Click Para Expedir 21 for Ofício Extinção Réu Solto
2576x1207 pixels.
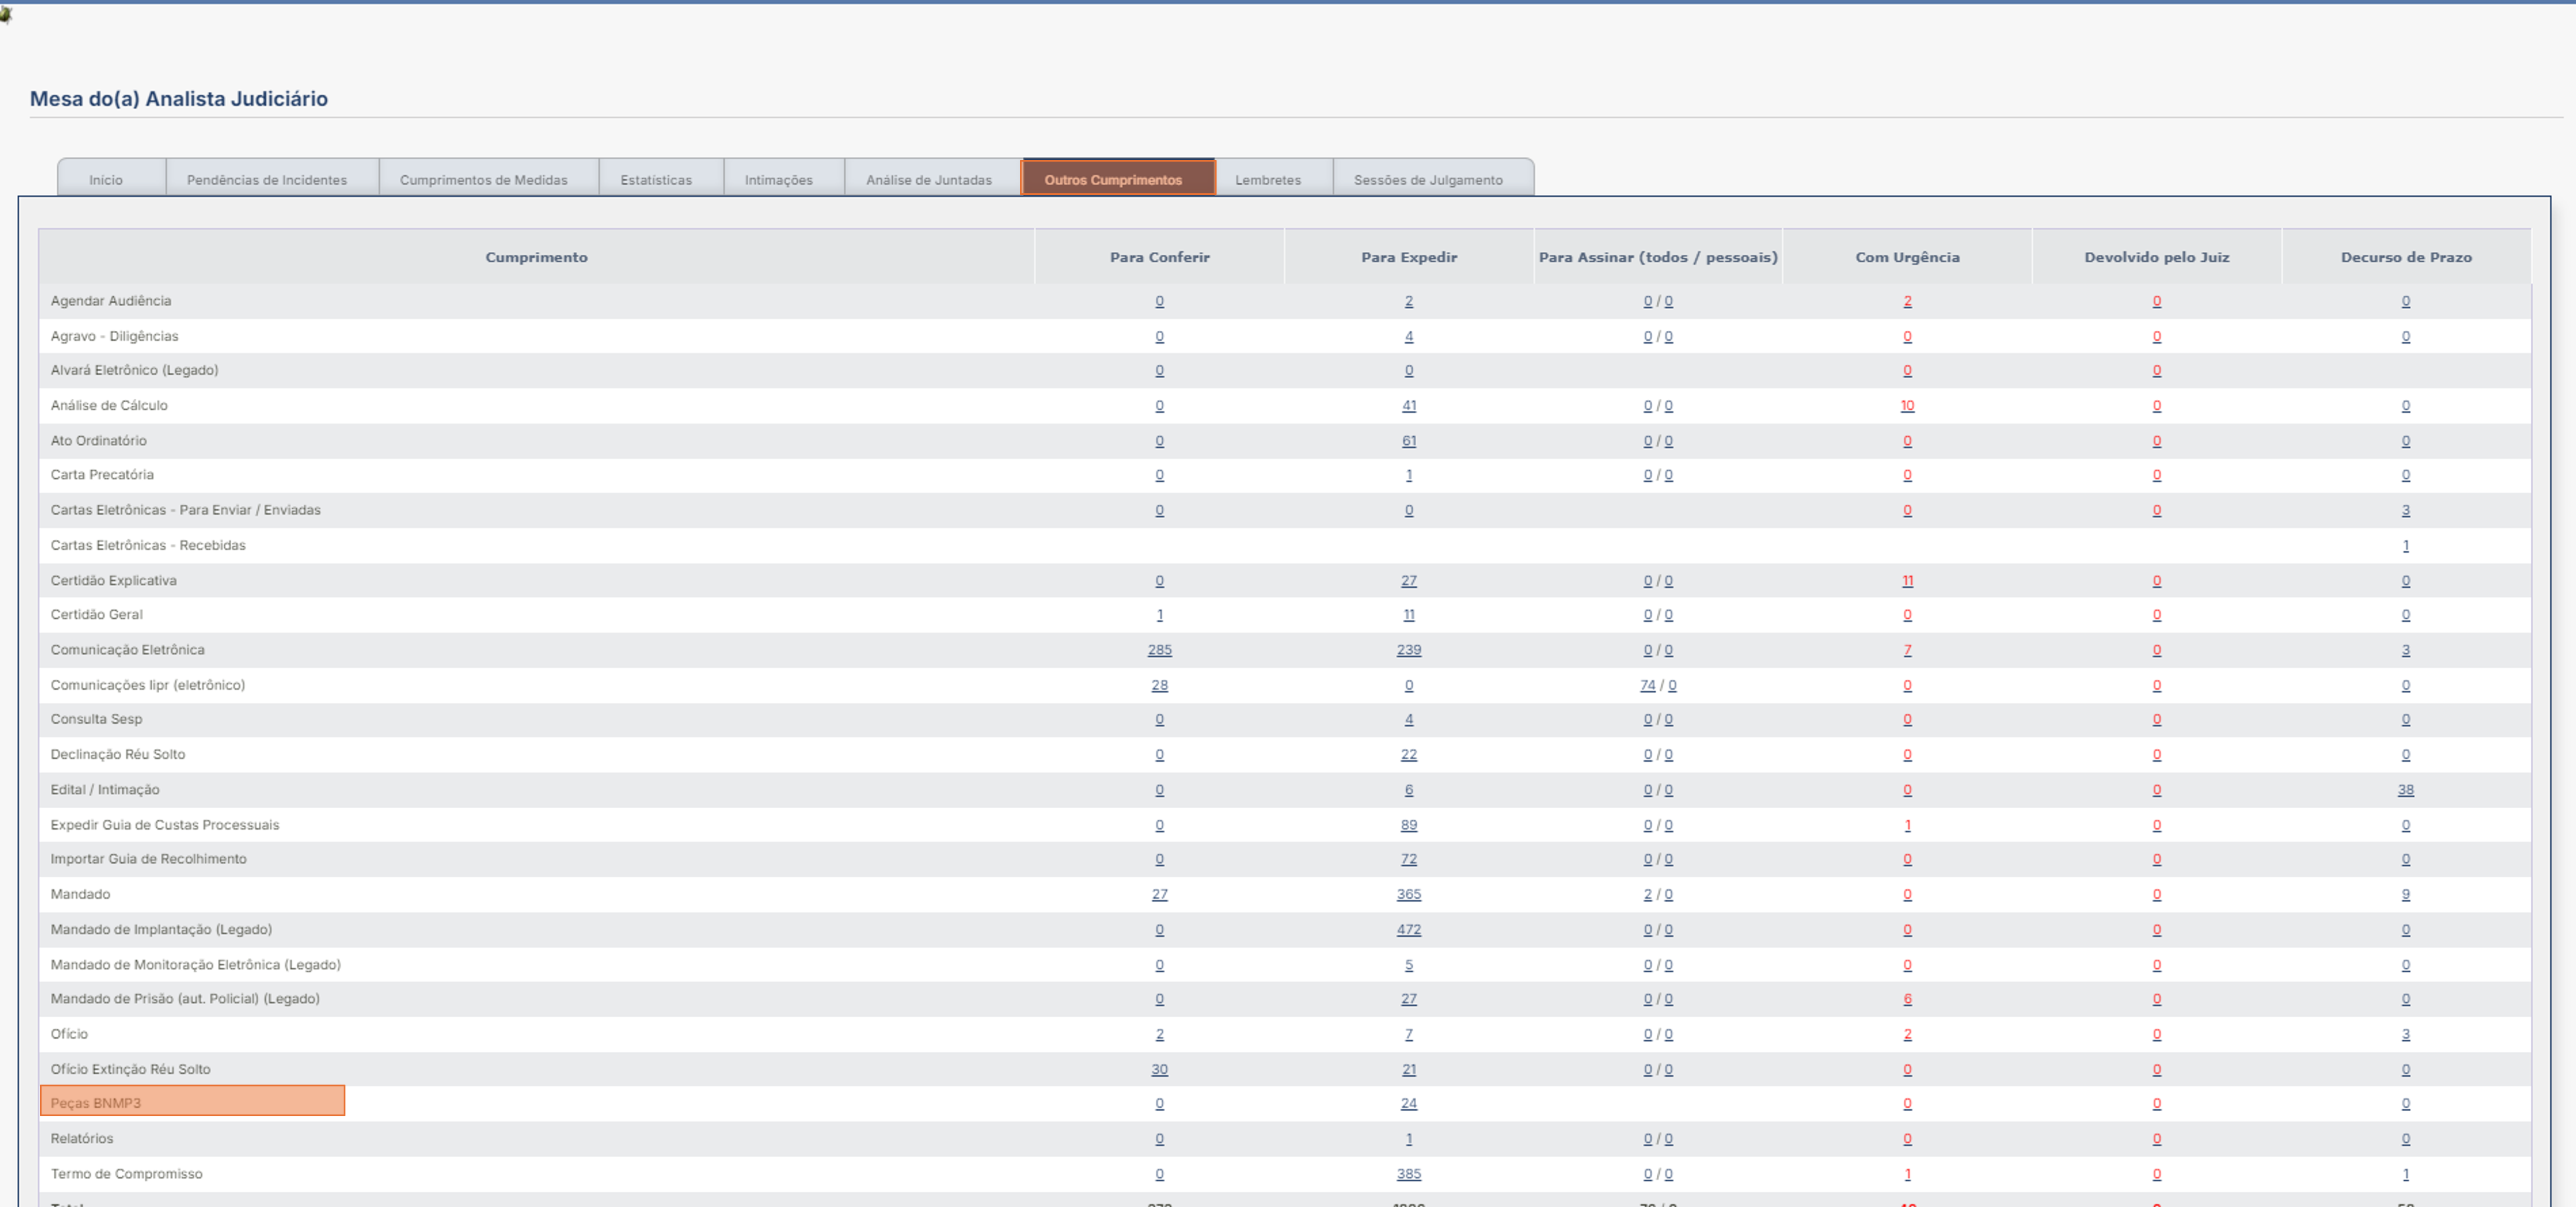point(1409,1069)
